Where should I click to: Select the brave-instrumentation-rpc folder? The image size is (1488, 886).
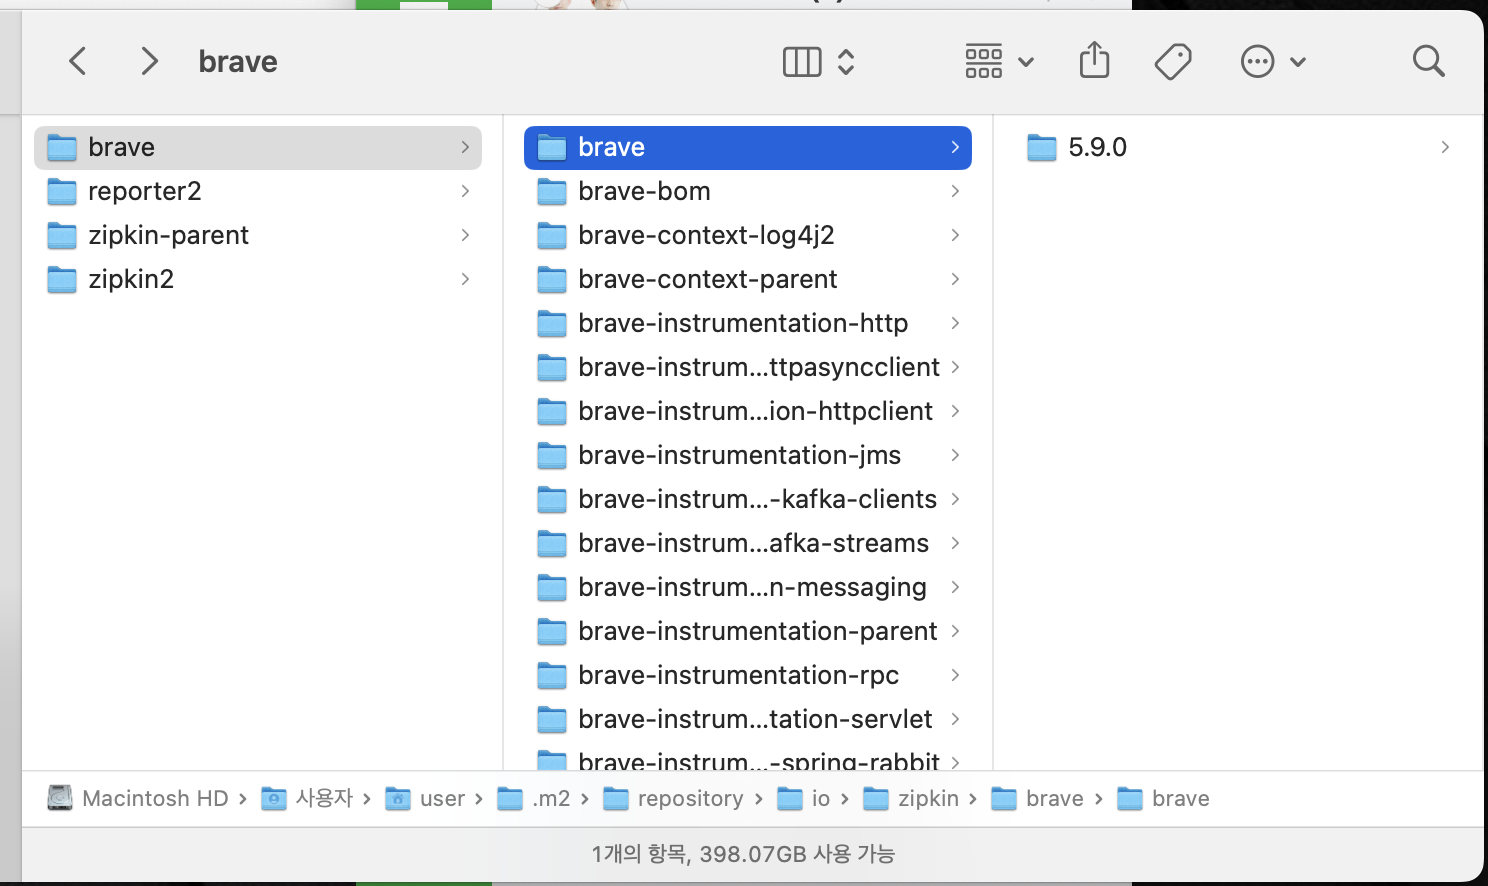pos(748,675)
